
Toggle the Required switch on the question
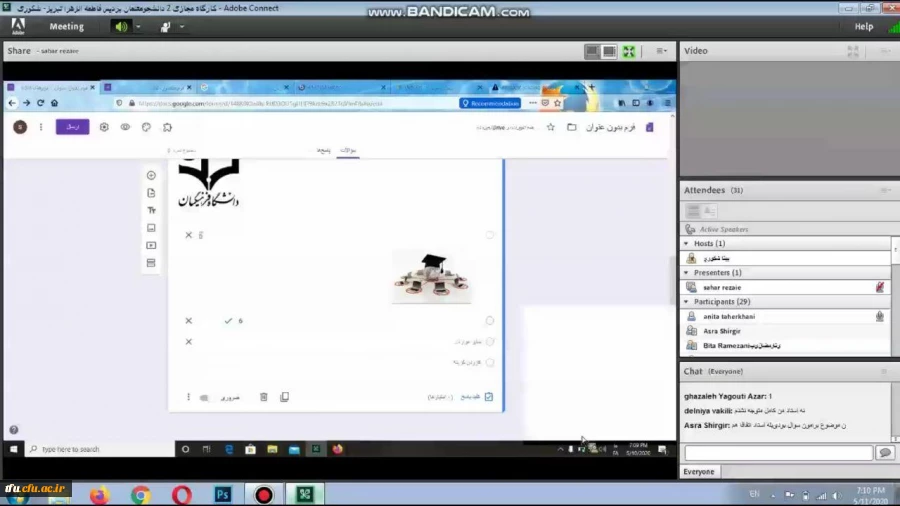click(x=204, y=397)
